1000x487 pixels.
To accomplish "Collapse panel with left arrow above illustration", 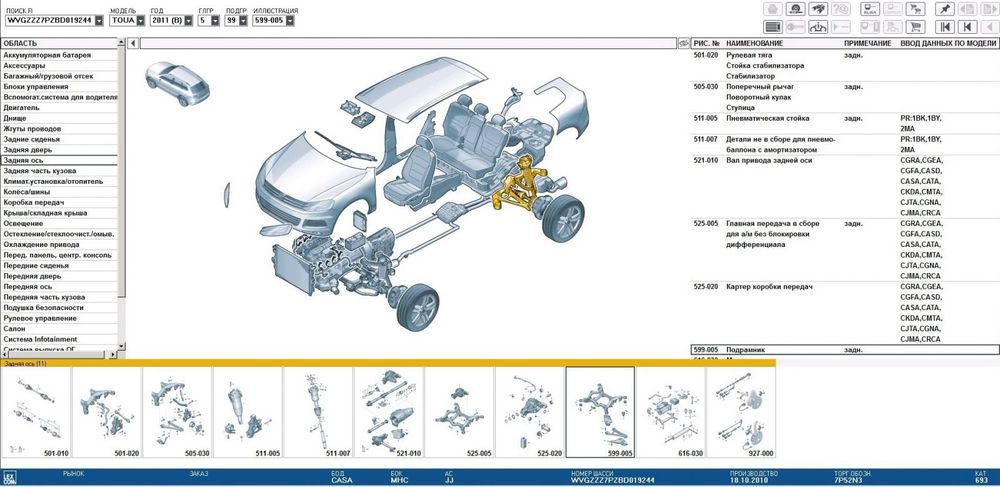I will tap(133, 43).
